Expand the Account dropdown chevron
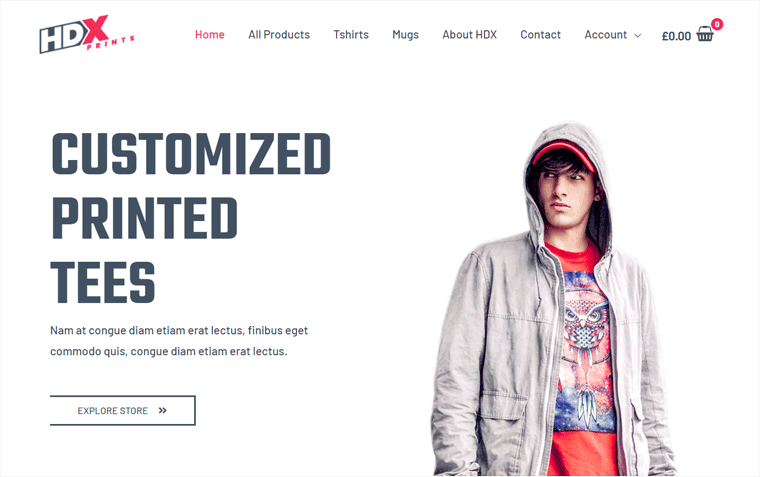 [638, 35]
